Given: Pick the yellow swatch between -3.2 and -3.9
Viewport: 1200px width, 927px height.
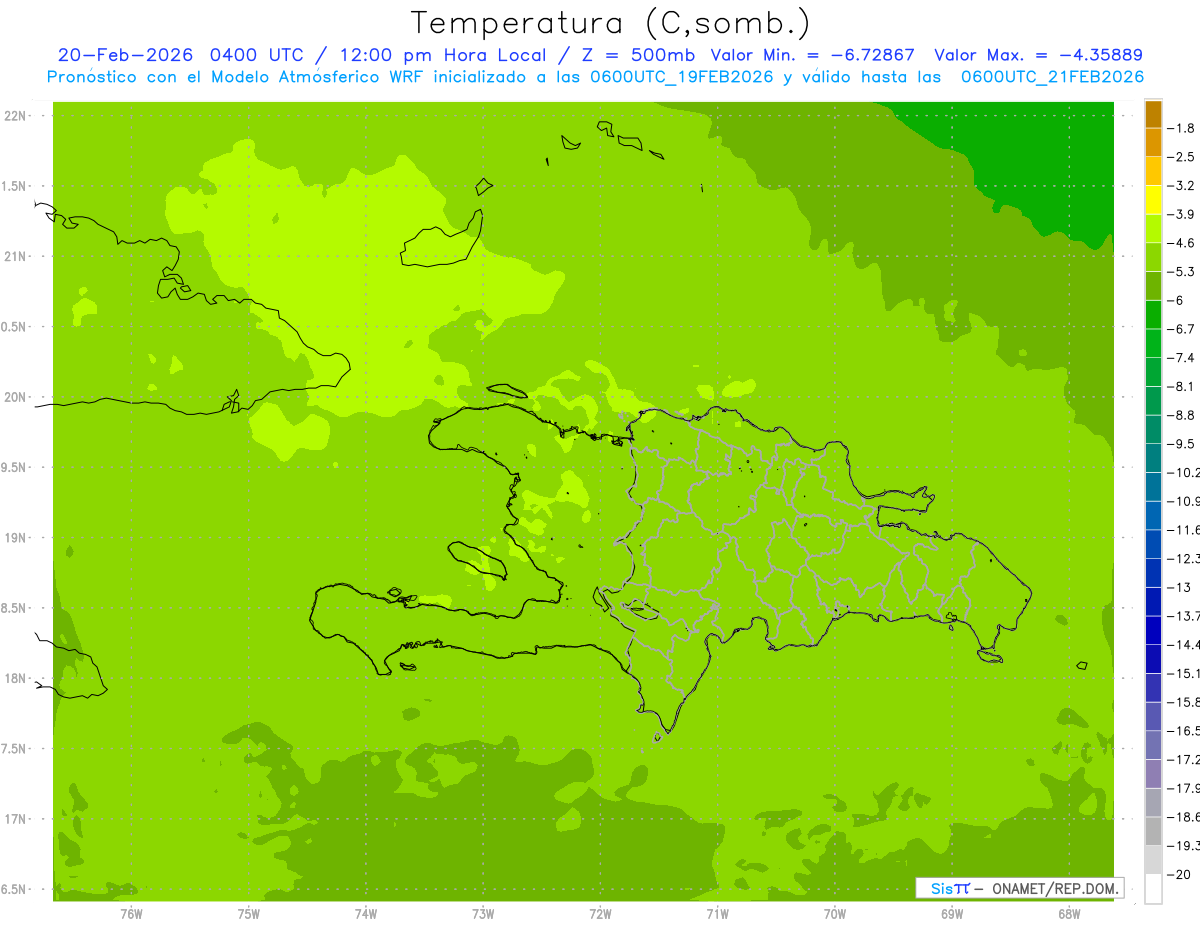Looking at the screenshot, I should tap(1153, 200).
